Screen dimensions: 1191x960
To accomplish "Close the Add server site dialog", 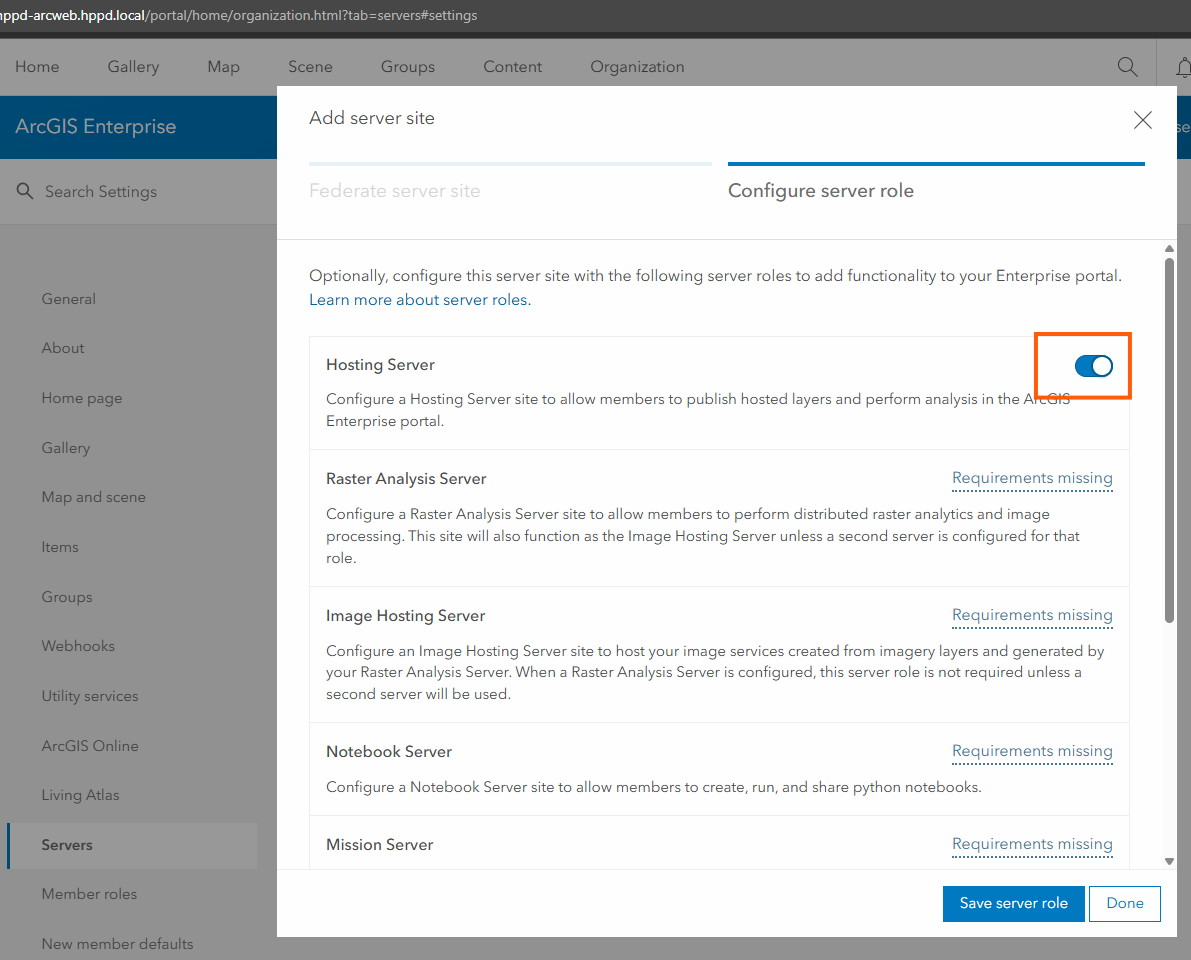I will (x=1142, y=121).
